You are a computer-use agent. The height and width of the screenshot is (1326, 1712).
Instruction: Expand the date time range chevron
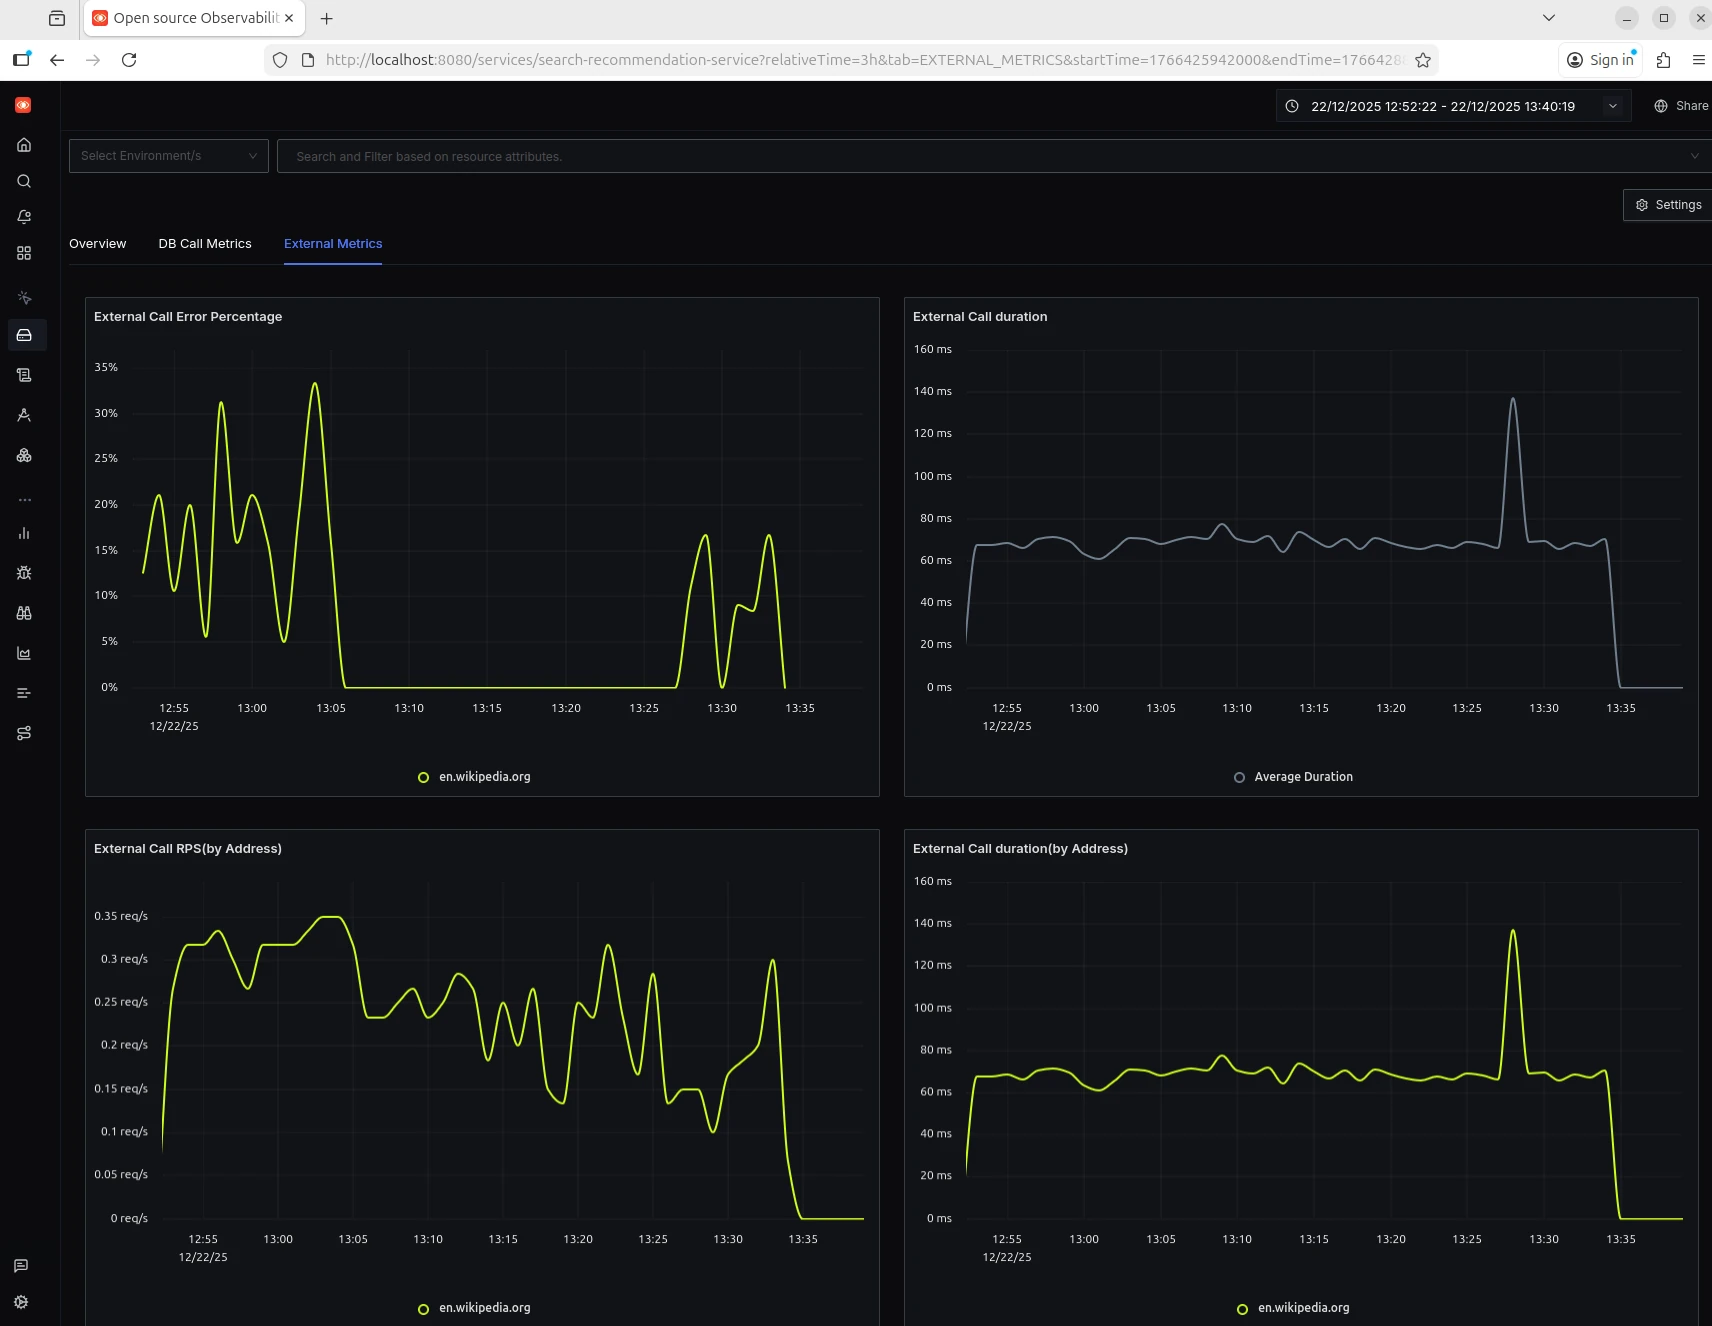[x=1612, y=106]
